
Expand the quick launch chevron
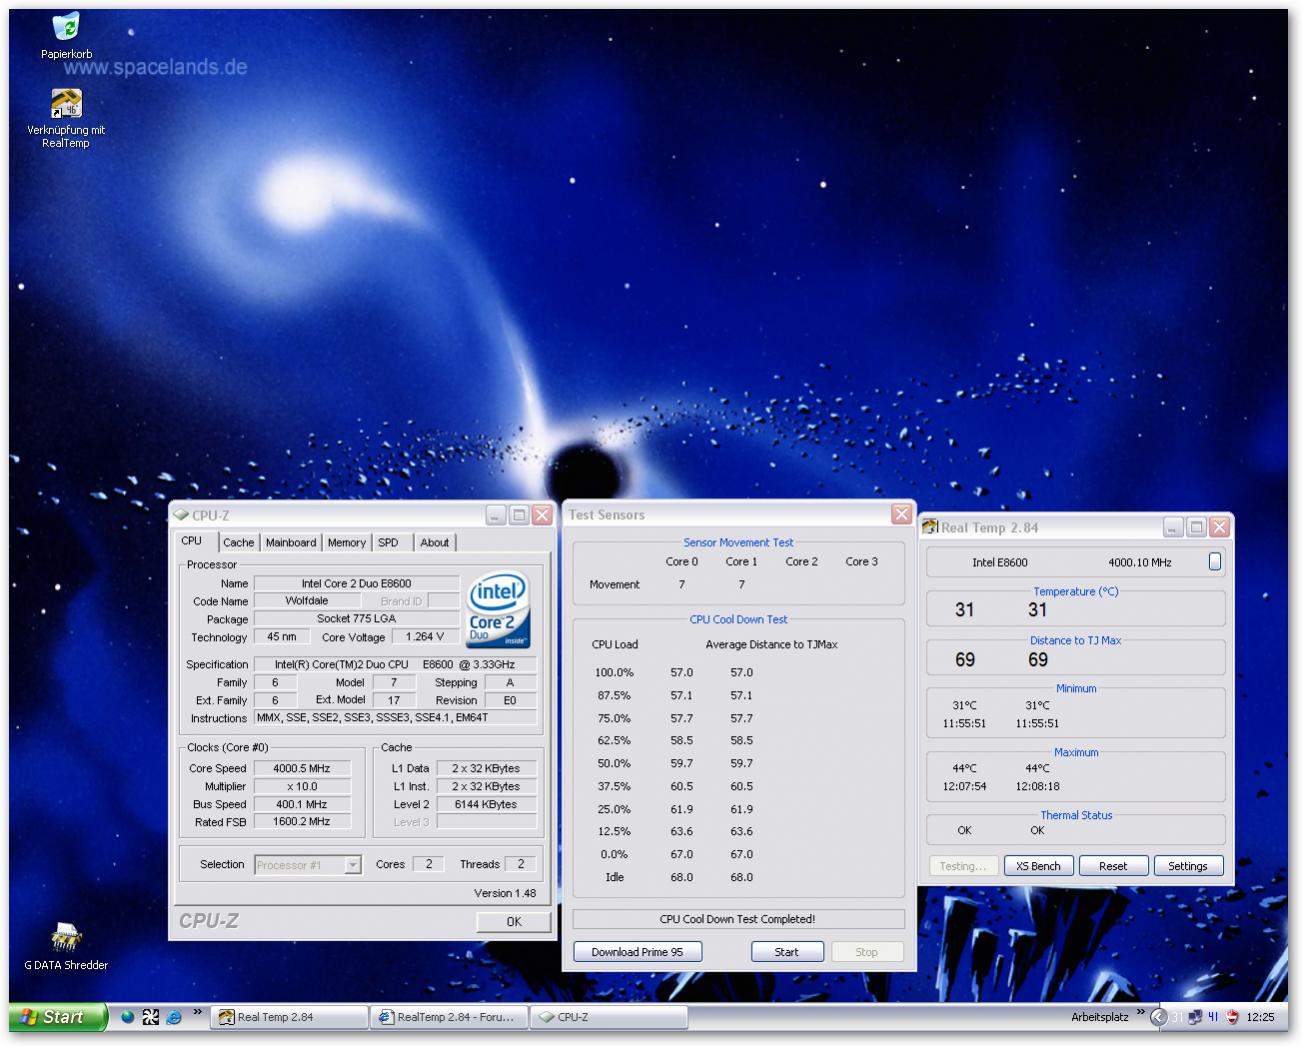pos(197,1012)
